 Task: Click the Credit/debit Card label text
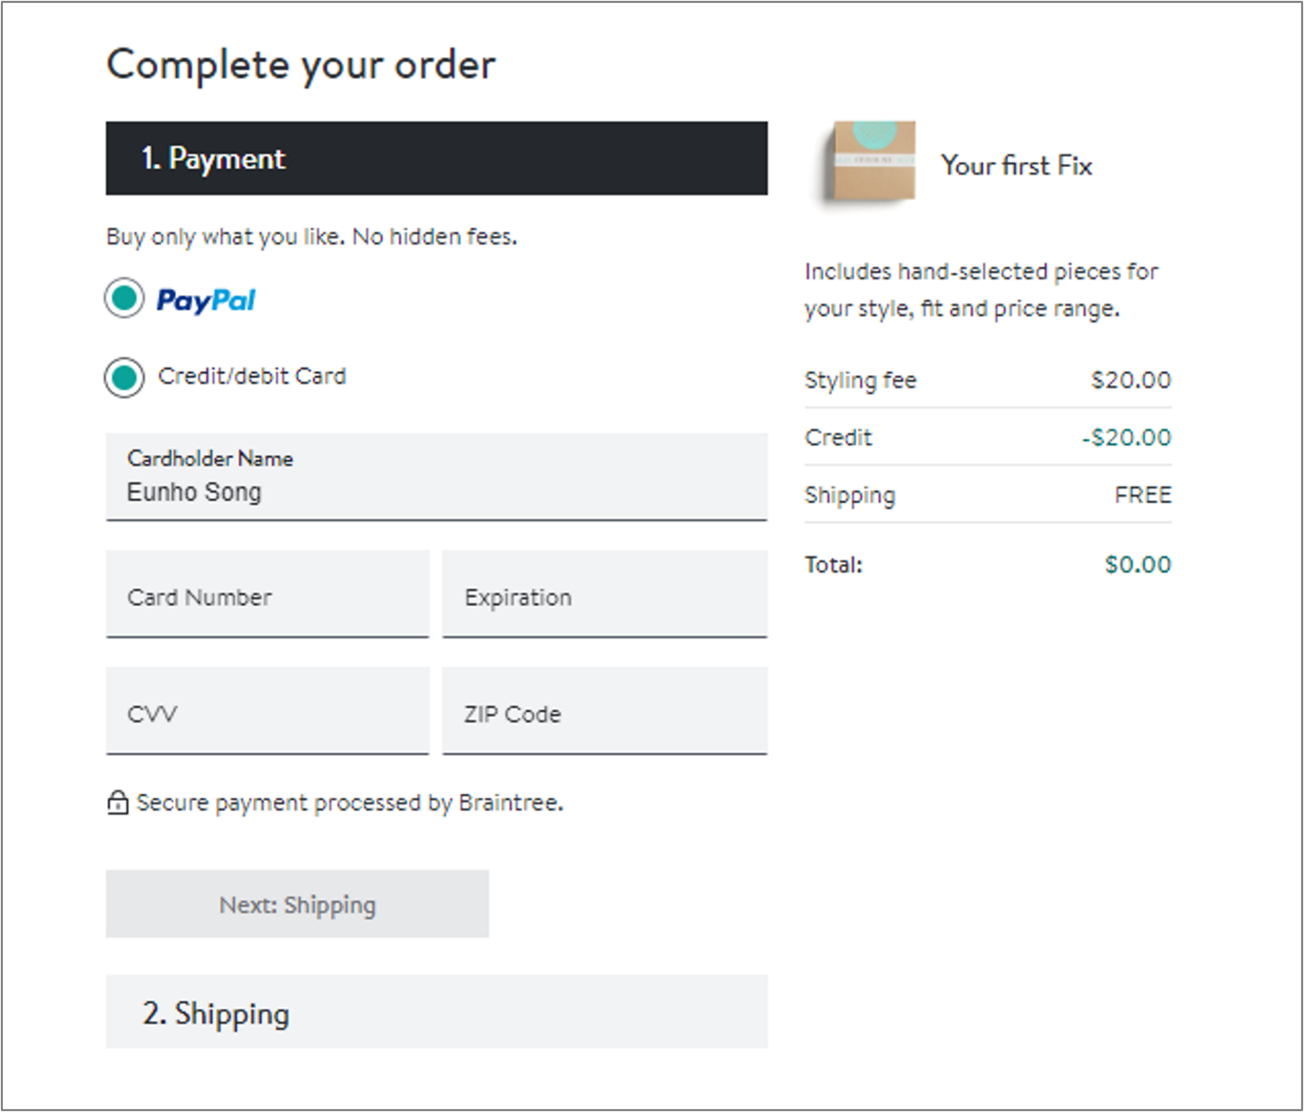click(x=252, y=376)
